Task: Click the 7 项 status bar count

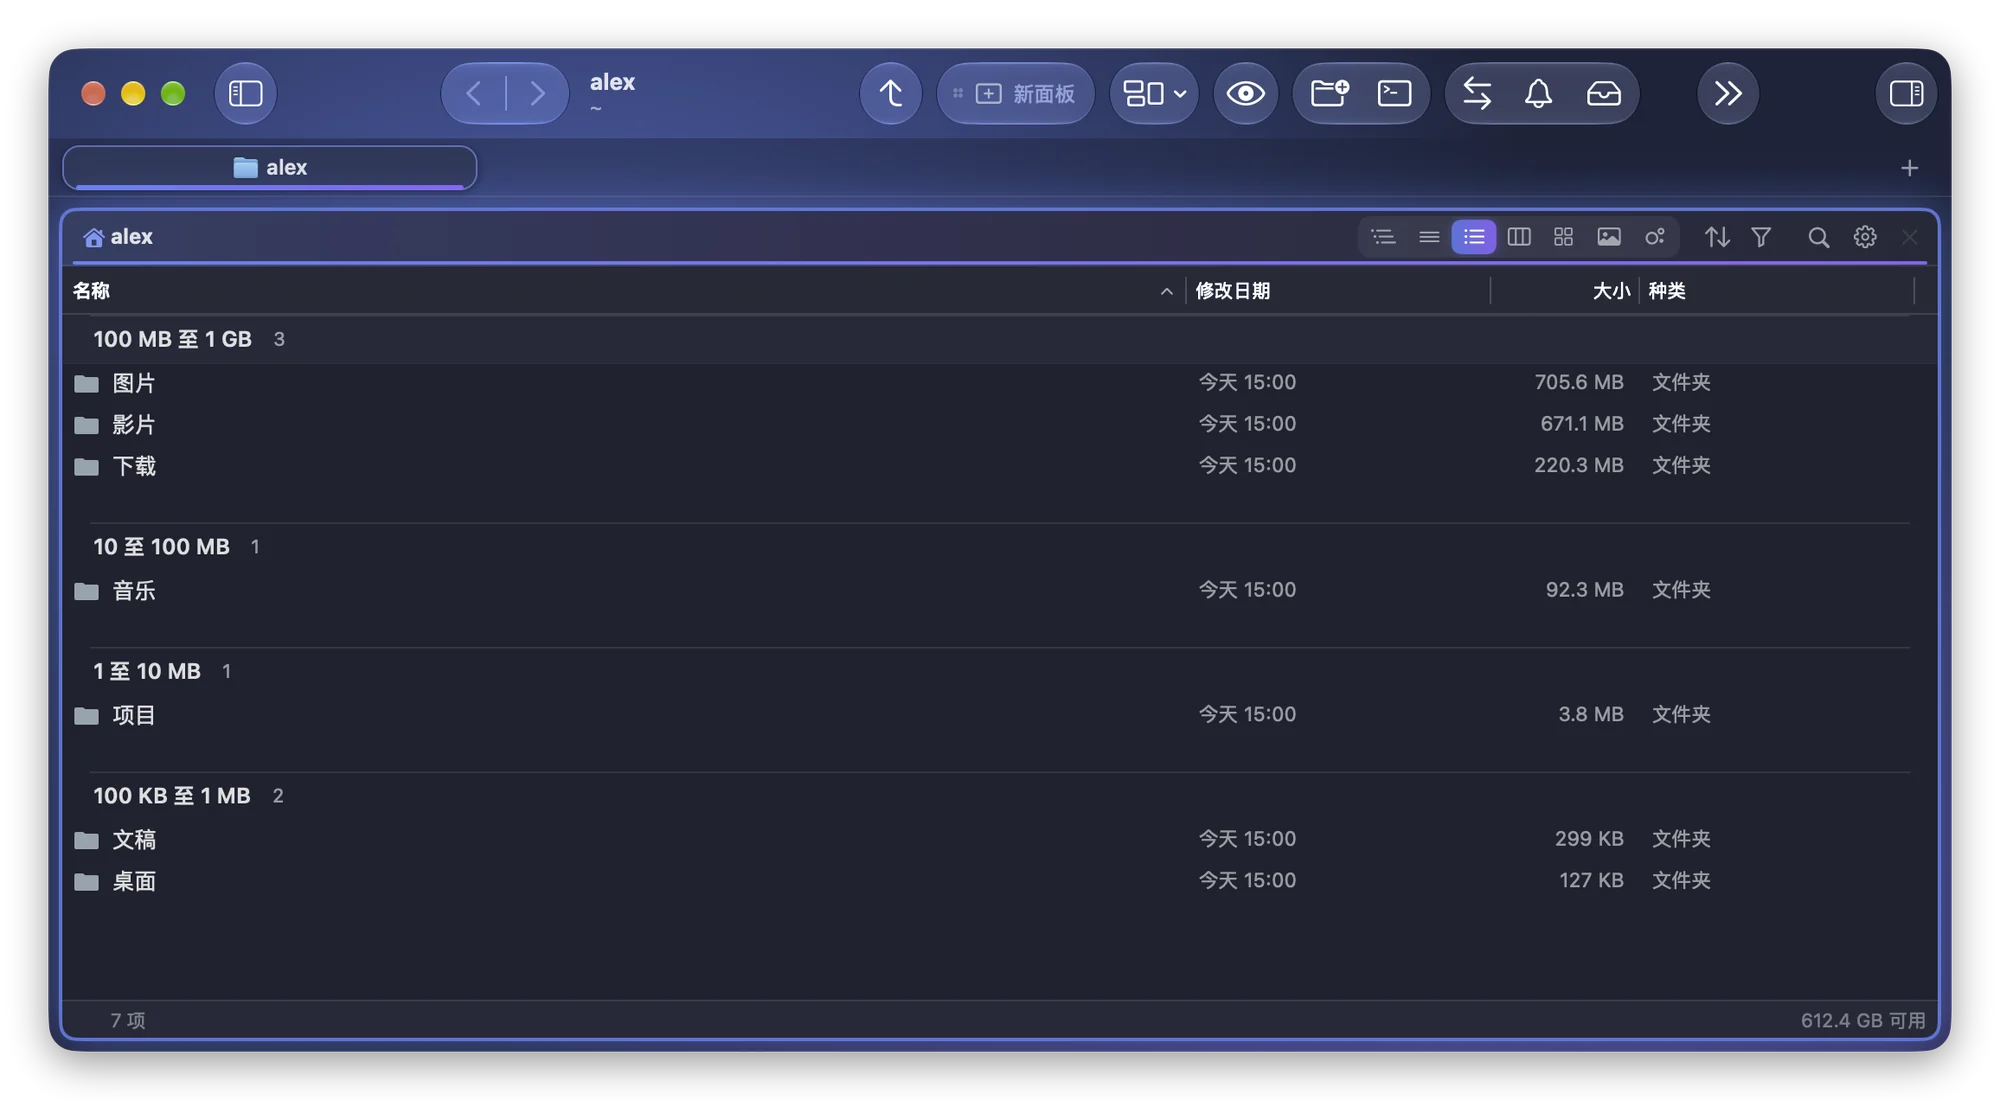Action: 128,1020
